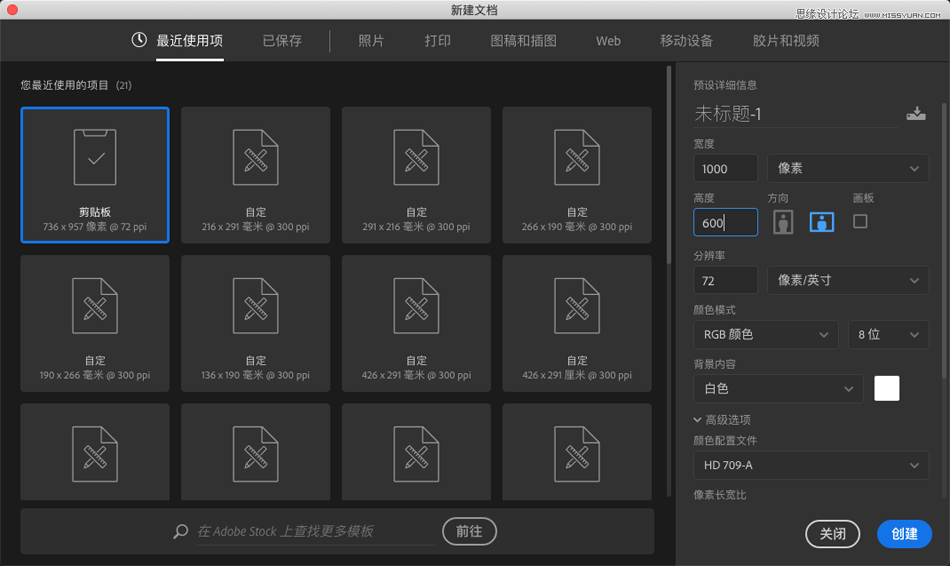
Task: Switch to the 胶片和视频 tab
Action: (x=786, y=41)
